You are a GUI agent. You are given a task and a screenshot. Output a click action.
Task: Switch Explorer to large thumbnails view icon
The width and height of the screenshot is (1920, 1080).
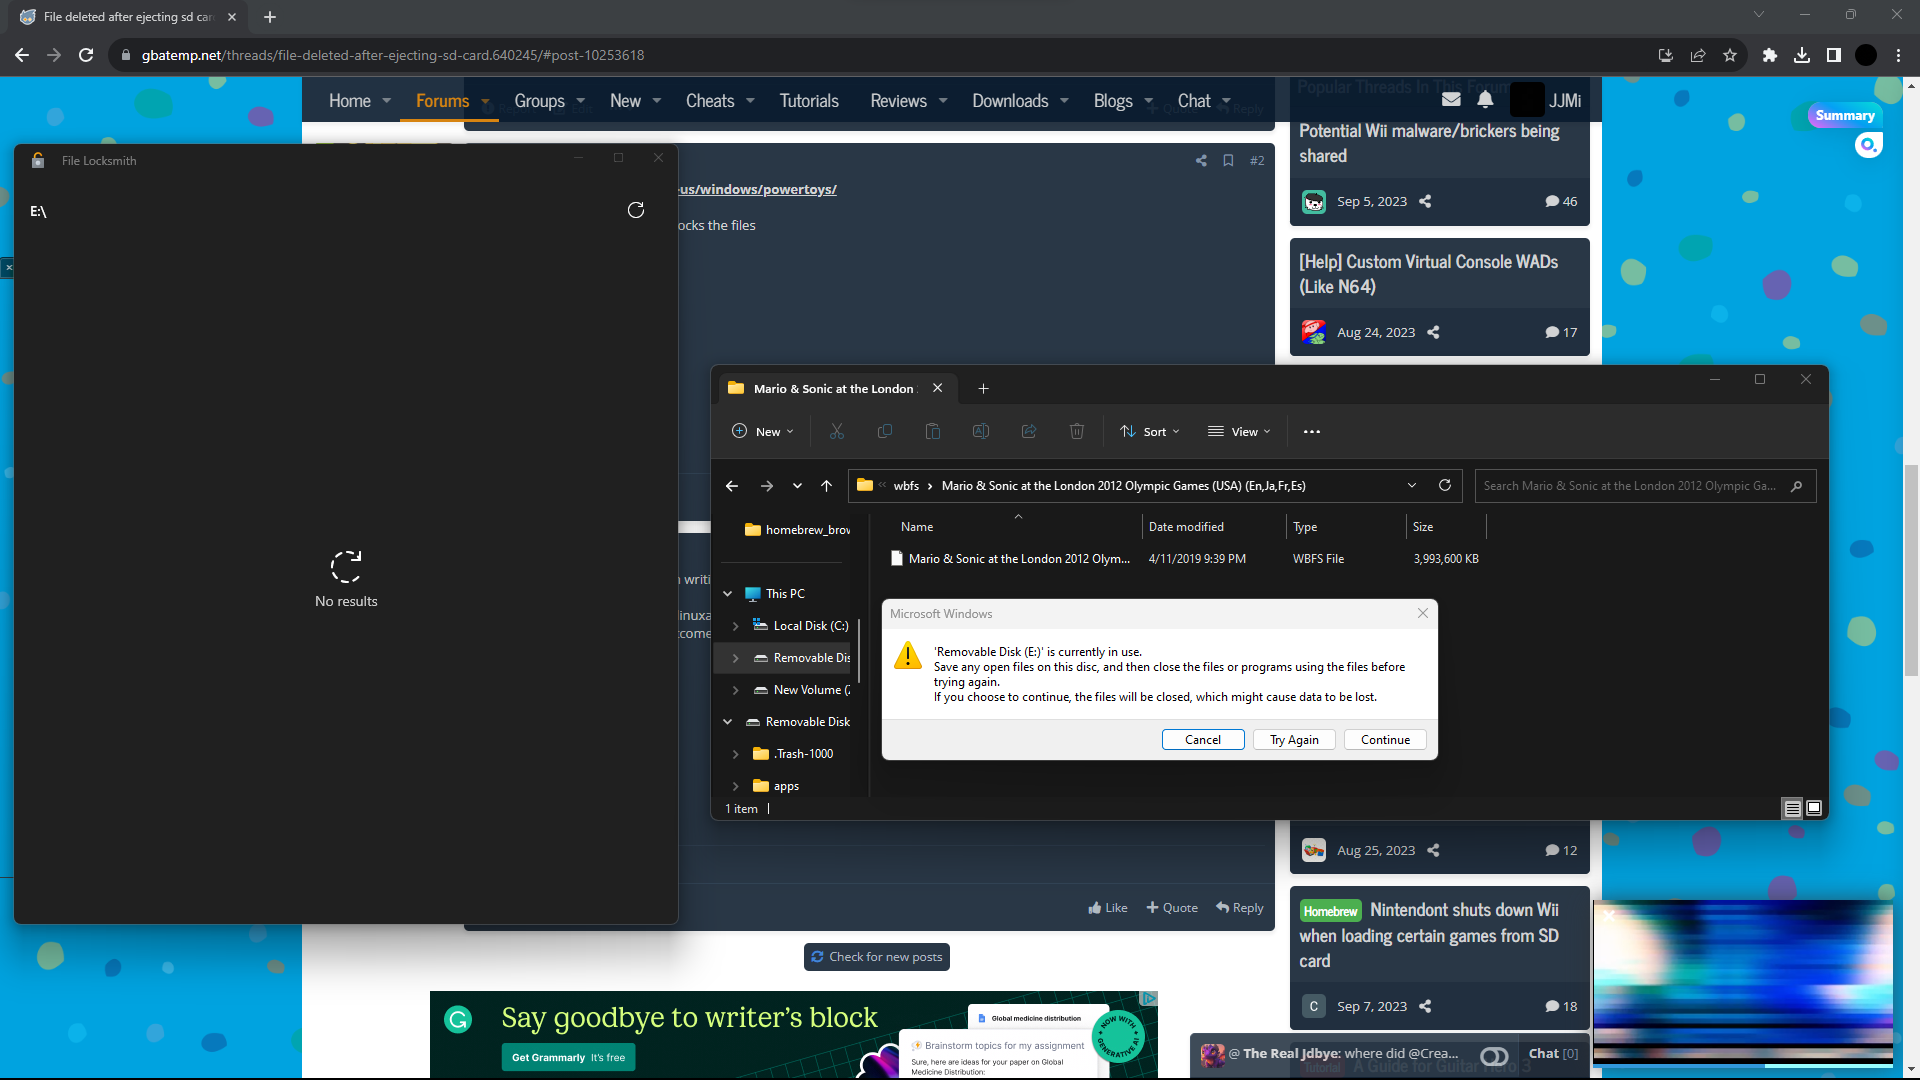[x=1814, y=808]
